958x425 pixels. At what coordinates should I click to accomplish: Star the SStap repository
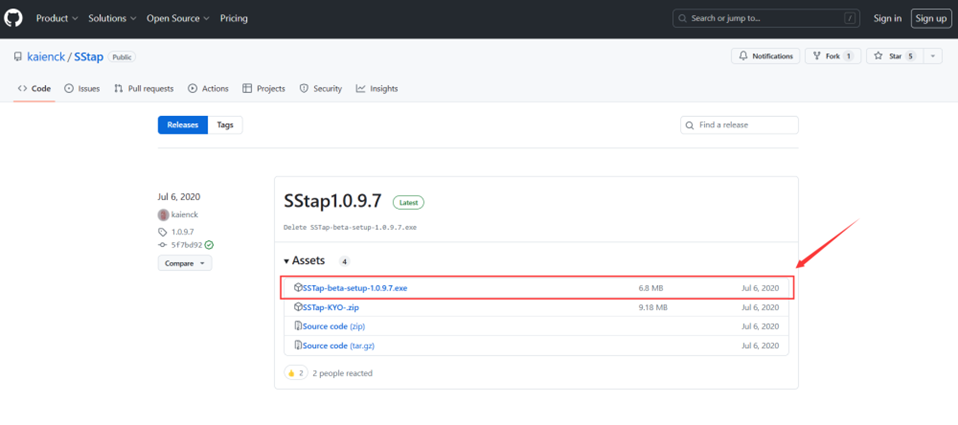pos(895,56)
